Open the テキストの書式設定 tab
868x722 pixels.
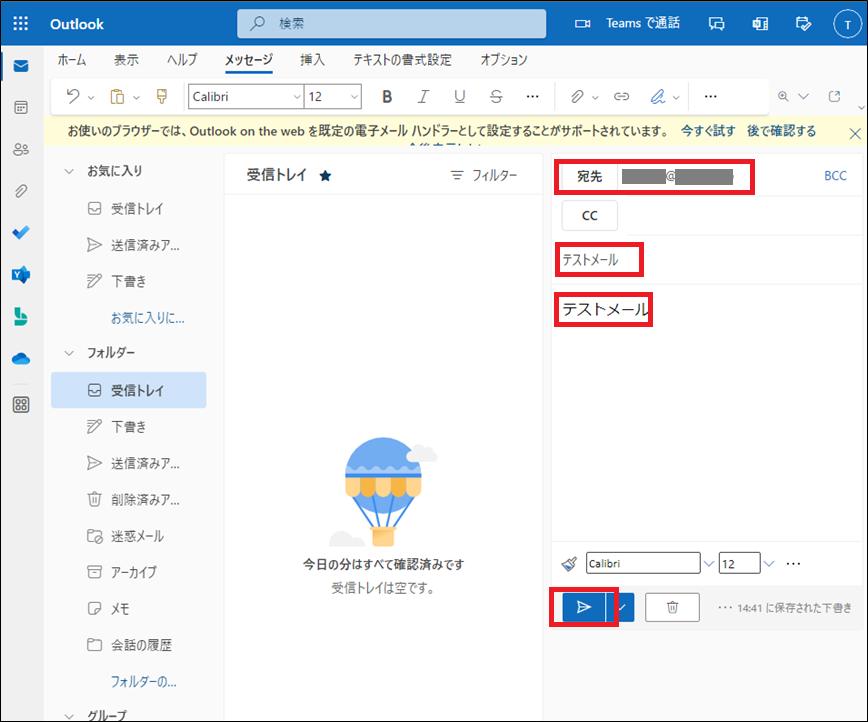click(402, 60)
